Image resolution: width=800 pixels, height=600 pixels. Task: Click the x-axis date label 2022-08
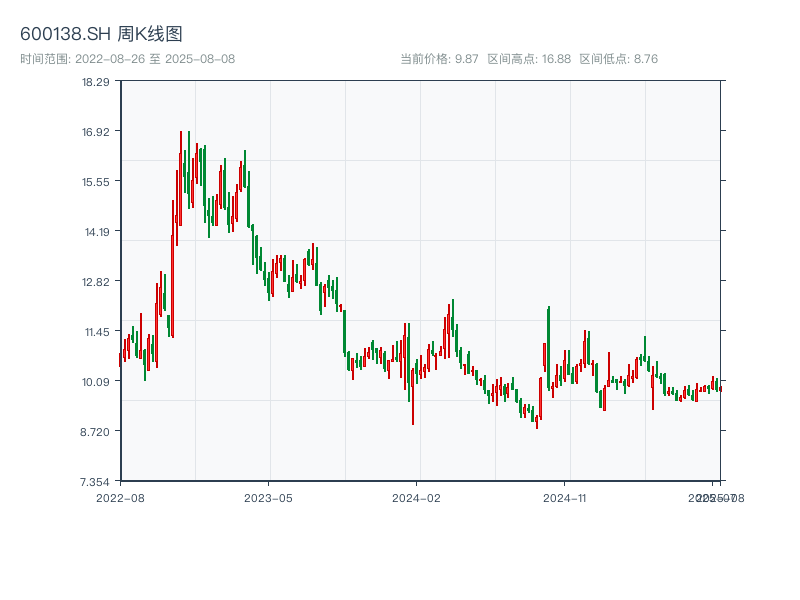tap(120, 498)
